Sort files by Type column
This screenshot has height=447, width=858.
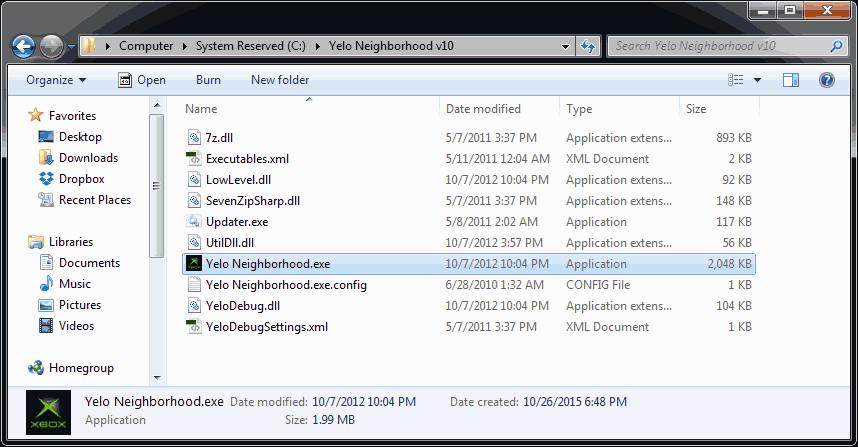point(579,109)
